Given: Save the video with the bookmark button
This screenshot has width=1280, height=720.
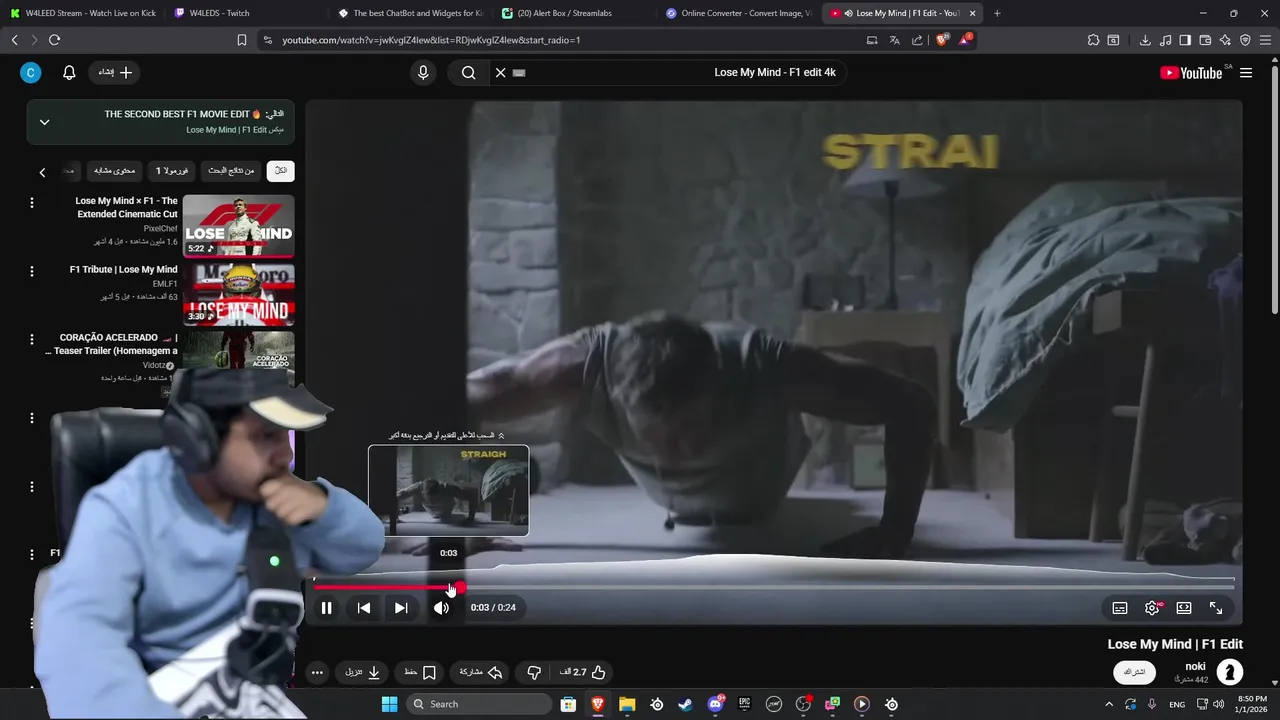Looking at the screenshot, I should coord(420,672).
